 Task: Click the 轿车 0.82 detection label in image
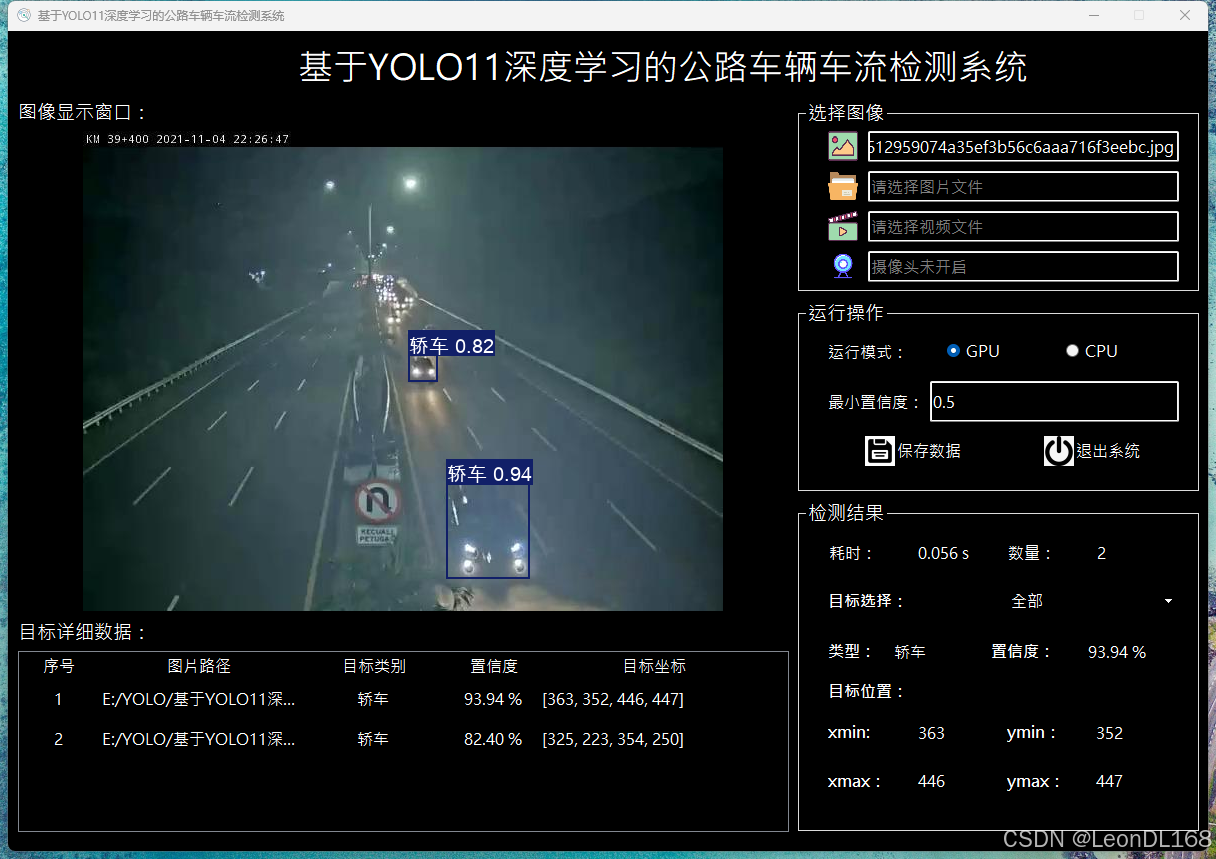pos(451,346)
